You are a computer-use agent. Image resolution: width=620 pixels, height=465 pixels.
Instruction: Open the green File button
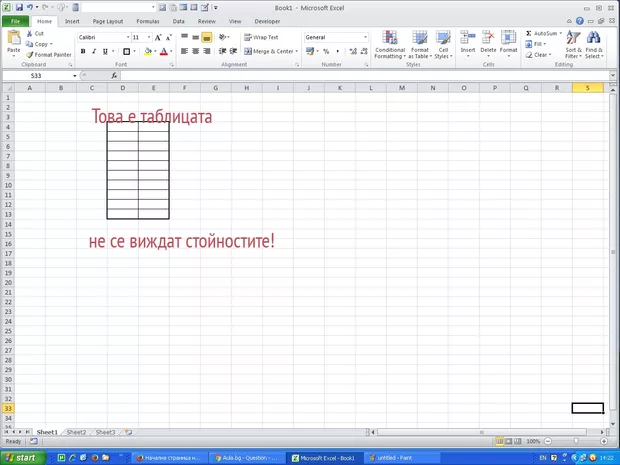click(15, 20)
